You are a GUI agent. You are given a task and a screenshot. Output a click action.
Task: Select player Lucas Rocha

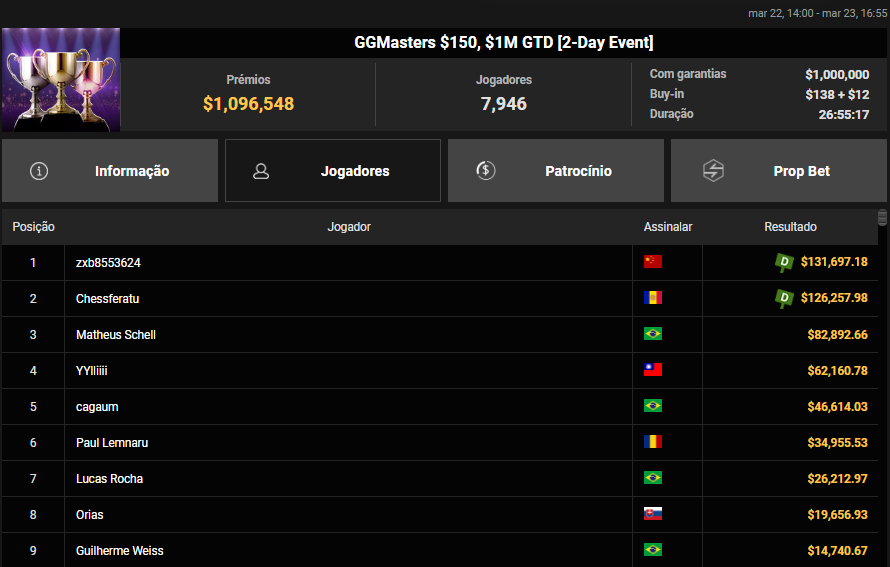tap(110, 479)
